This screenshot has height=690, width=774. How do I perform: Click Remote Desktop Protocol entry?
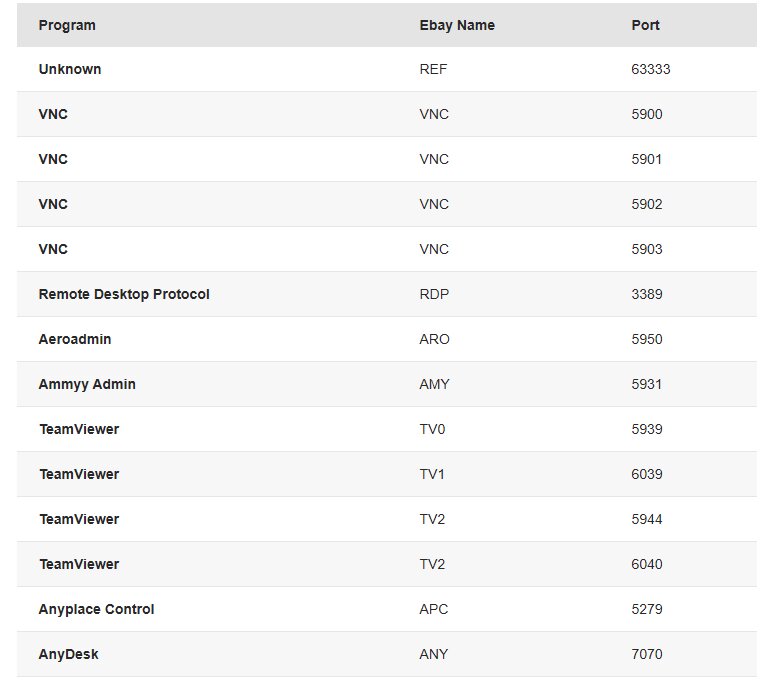124,294
